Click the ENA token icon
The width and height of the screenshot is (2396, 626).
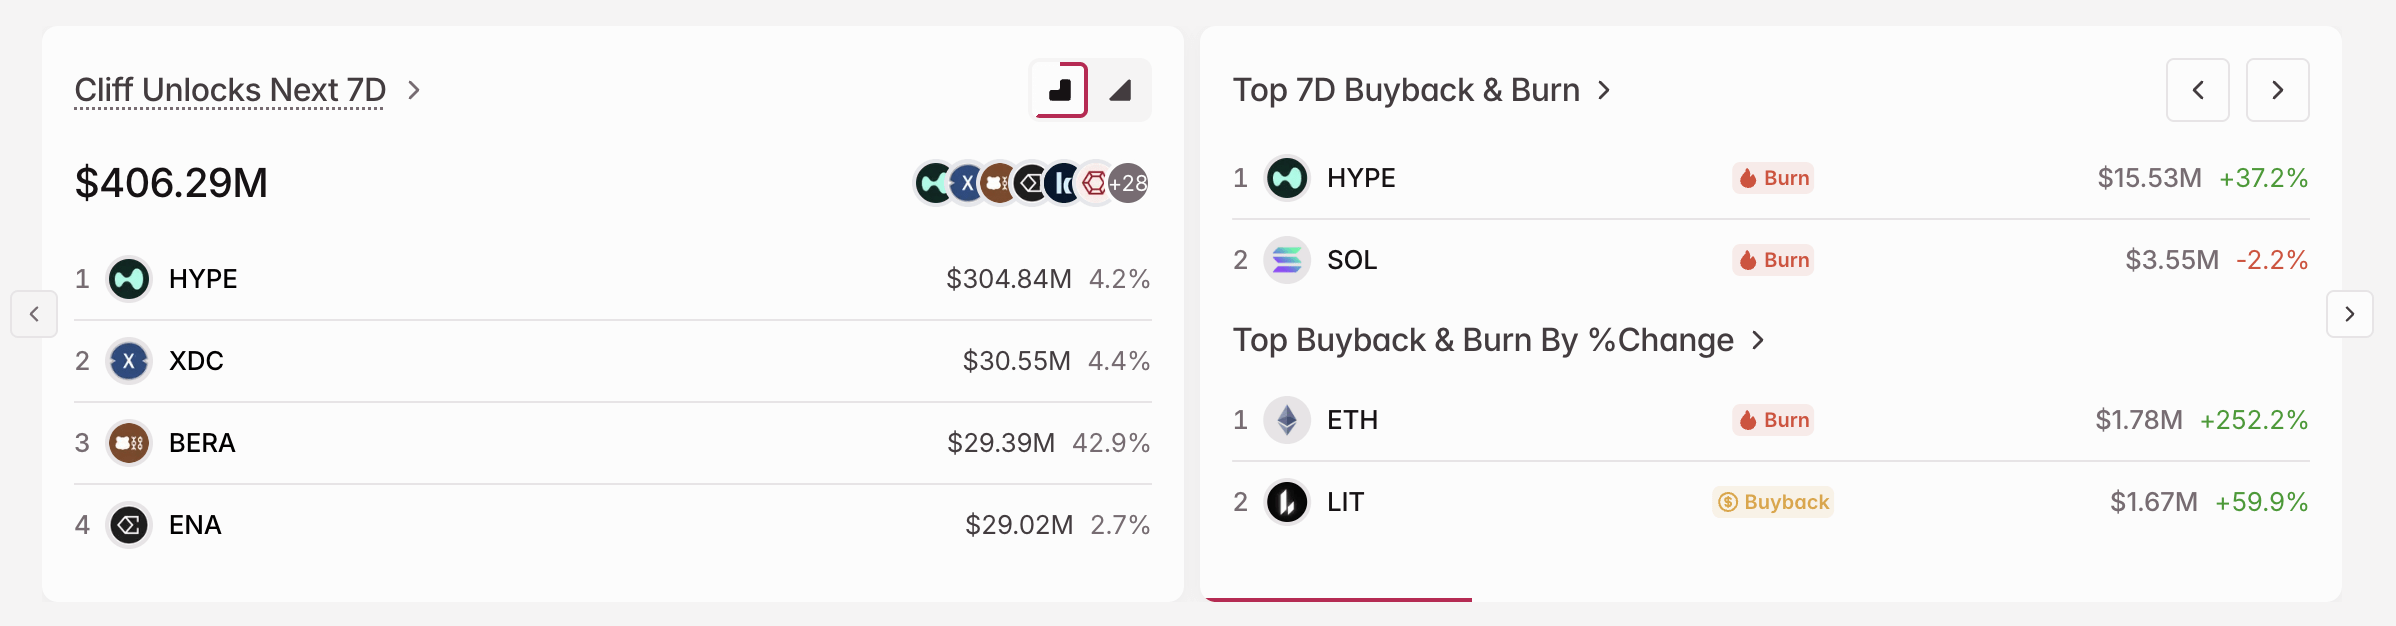tap(128, 525)
